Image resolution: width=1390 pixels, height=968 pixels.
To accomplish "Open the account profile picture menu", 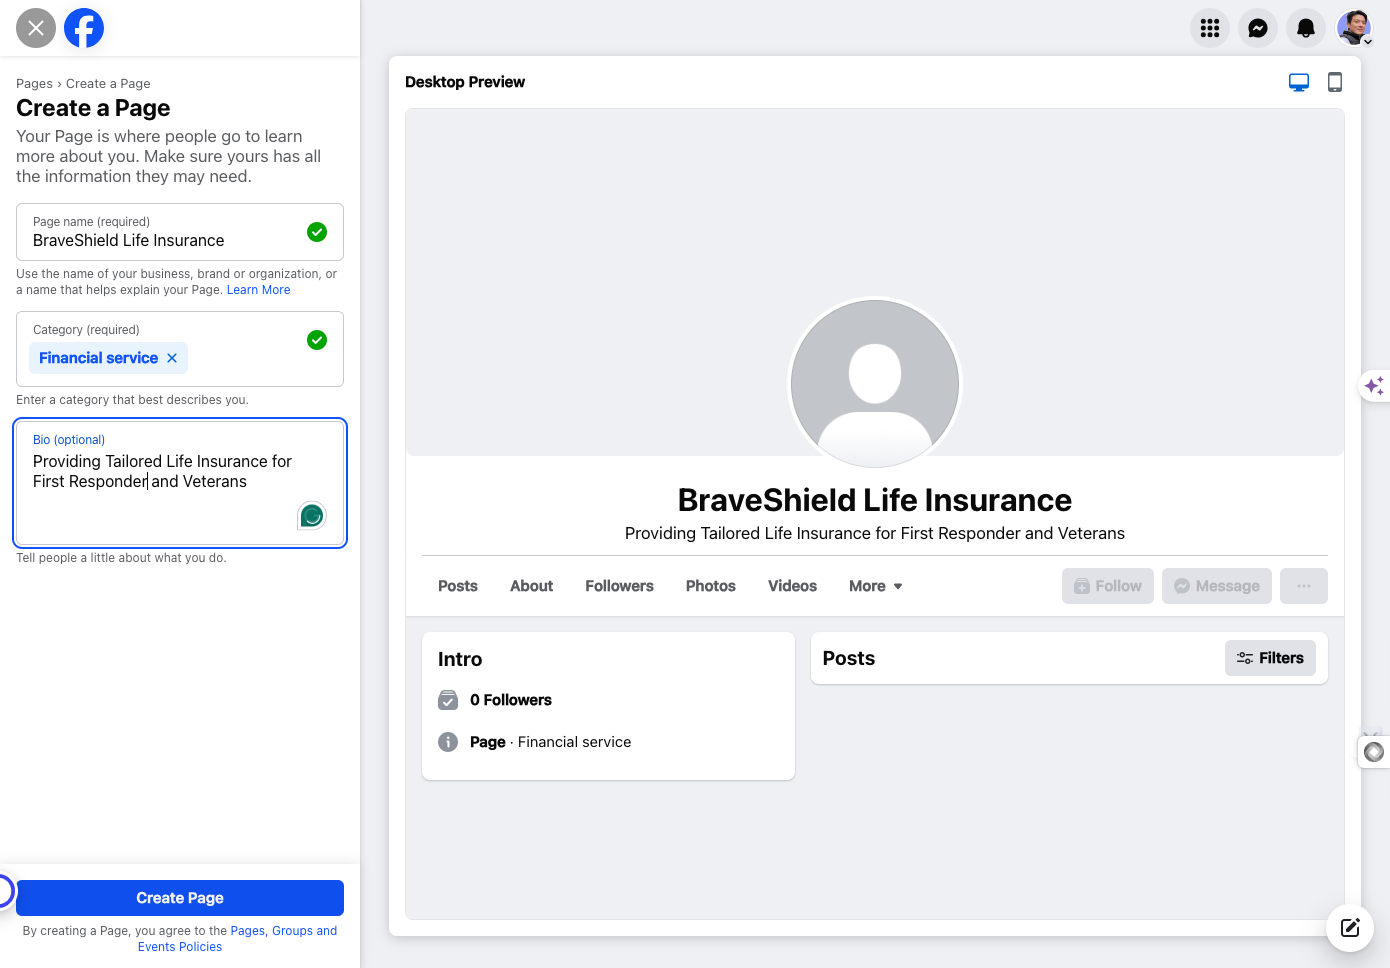I will pos(1354,28).
